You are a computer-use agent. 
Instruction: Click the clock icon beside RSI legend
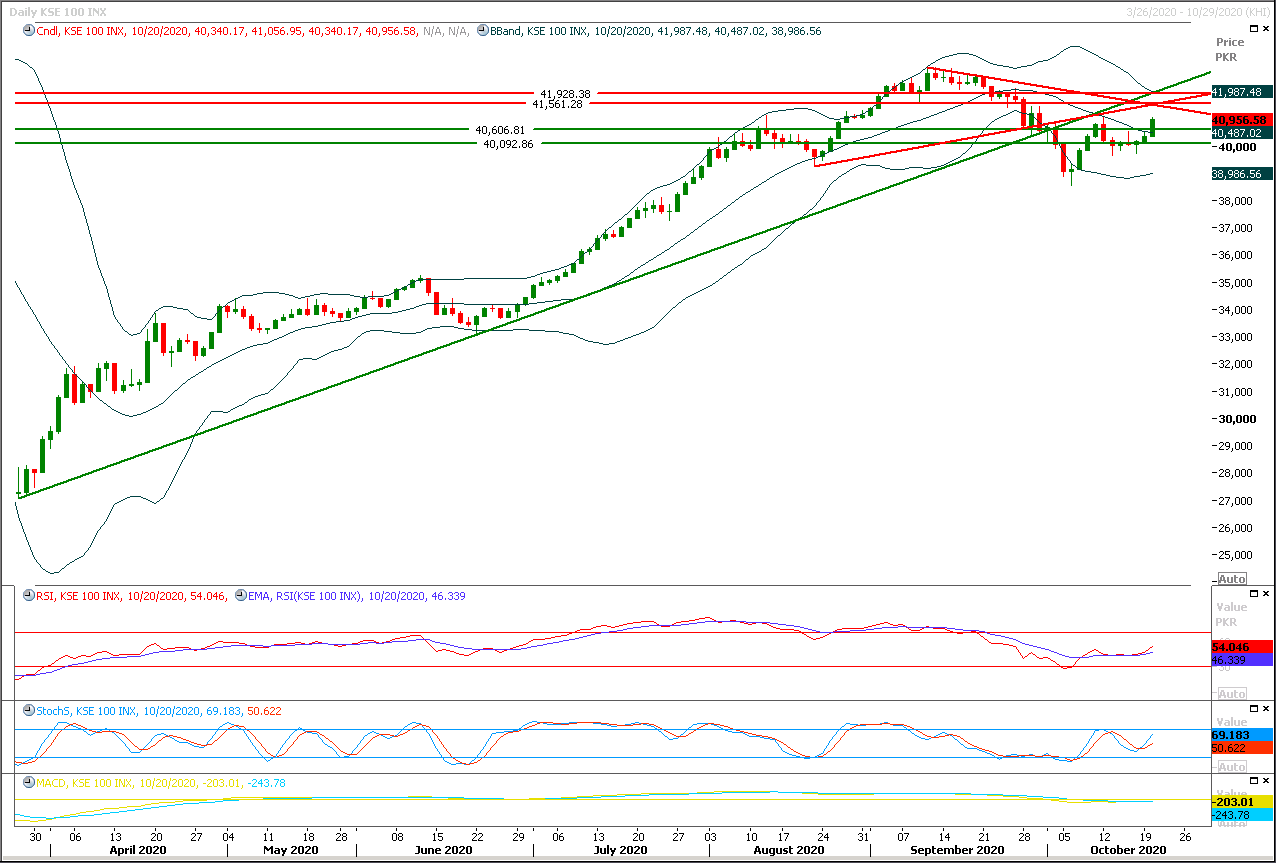(x=29, y=596)
